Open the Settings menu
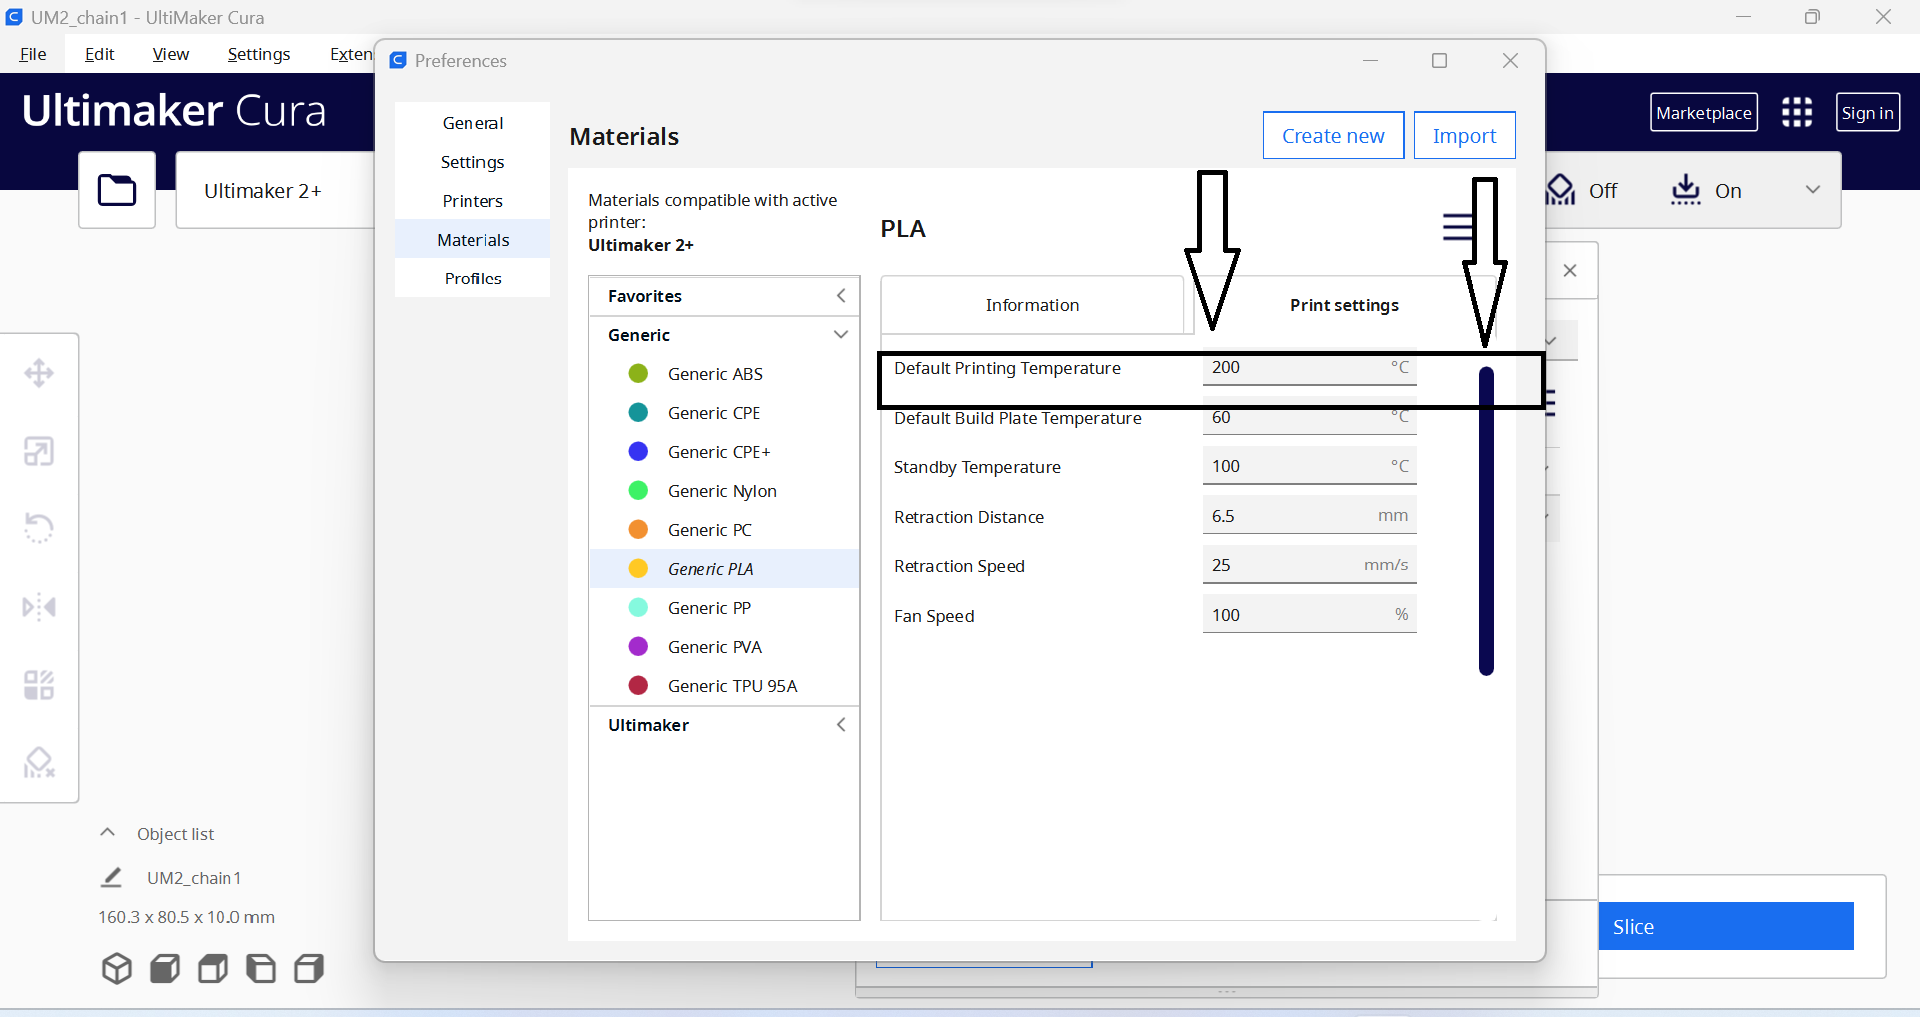The width and height of the screenshot is (1920, 1017). pyautogui.click(x=259, y=54)
